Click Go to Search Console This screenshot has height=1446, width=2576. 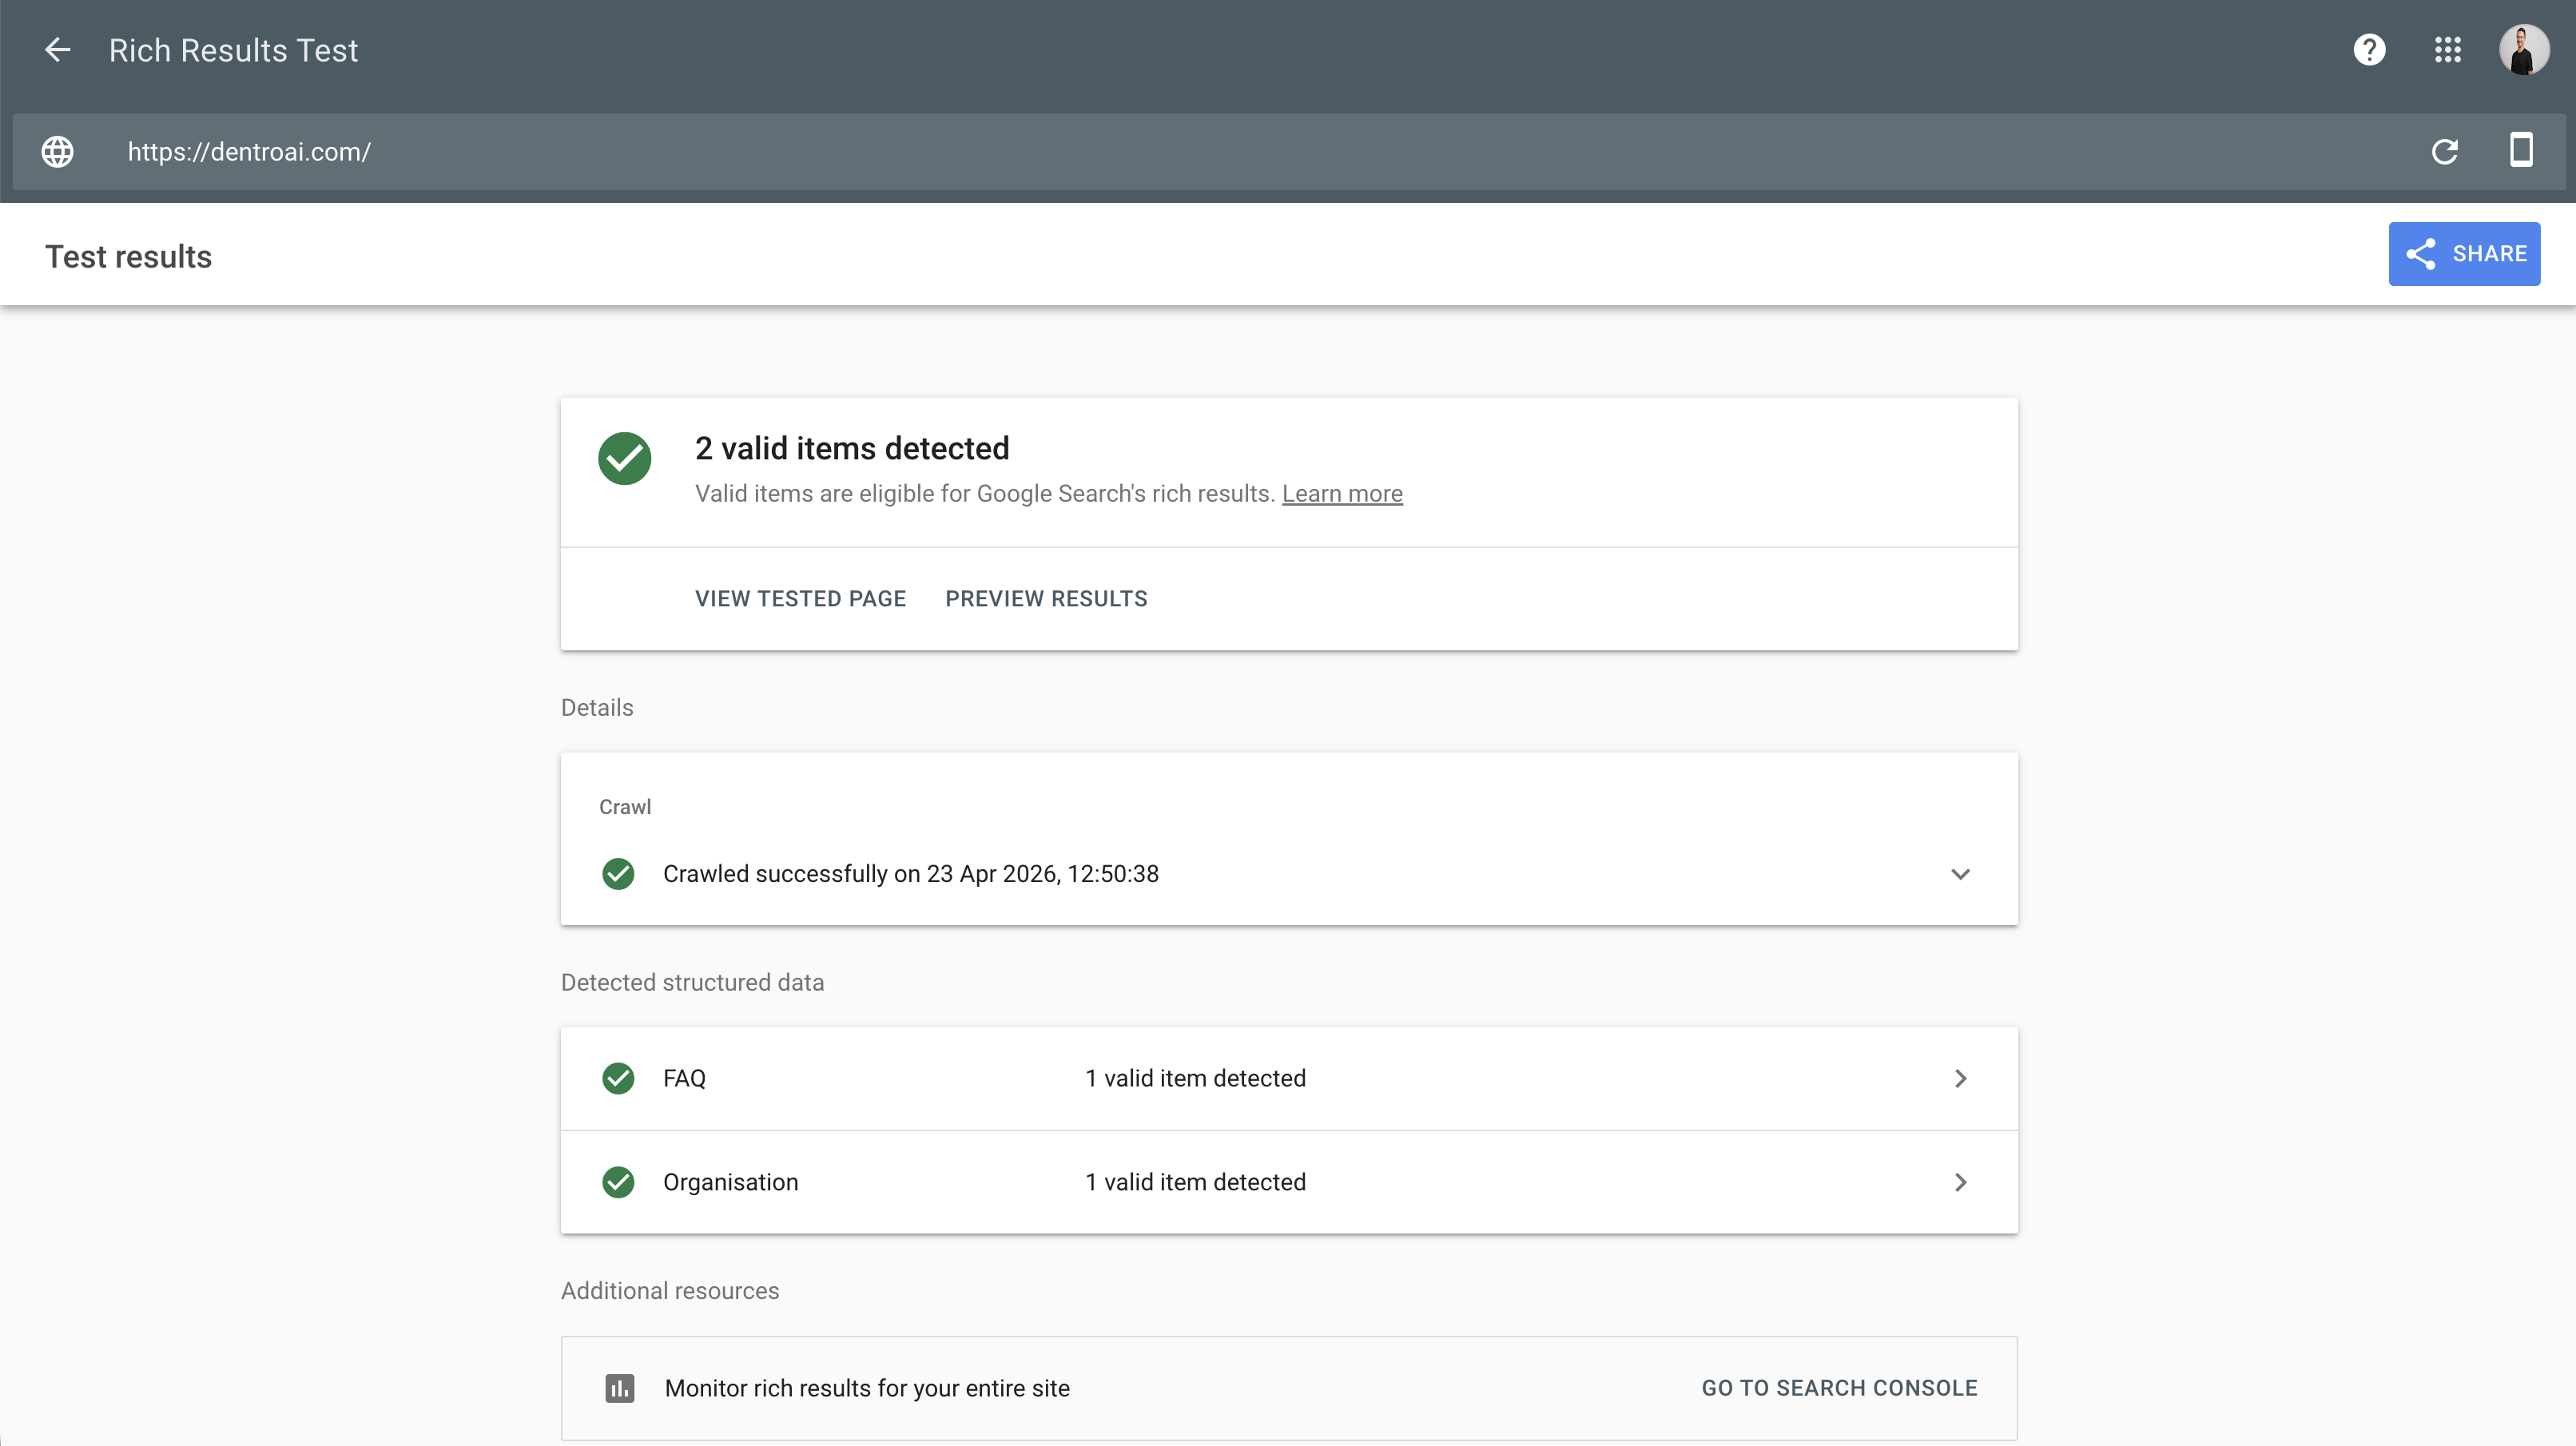(1839, 1388)
